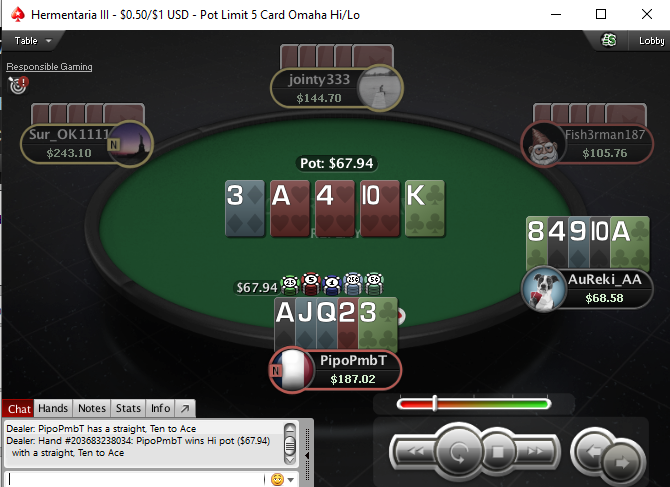Switch to the Hands tab

click(53, 408)
